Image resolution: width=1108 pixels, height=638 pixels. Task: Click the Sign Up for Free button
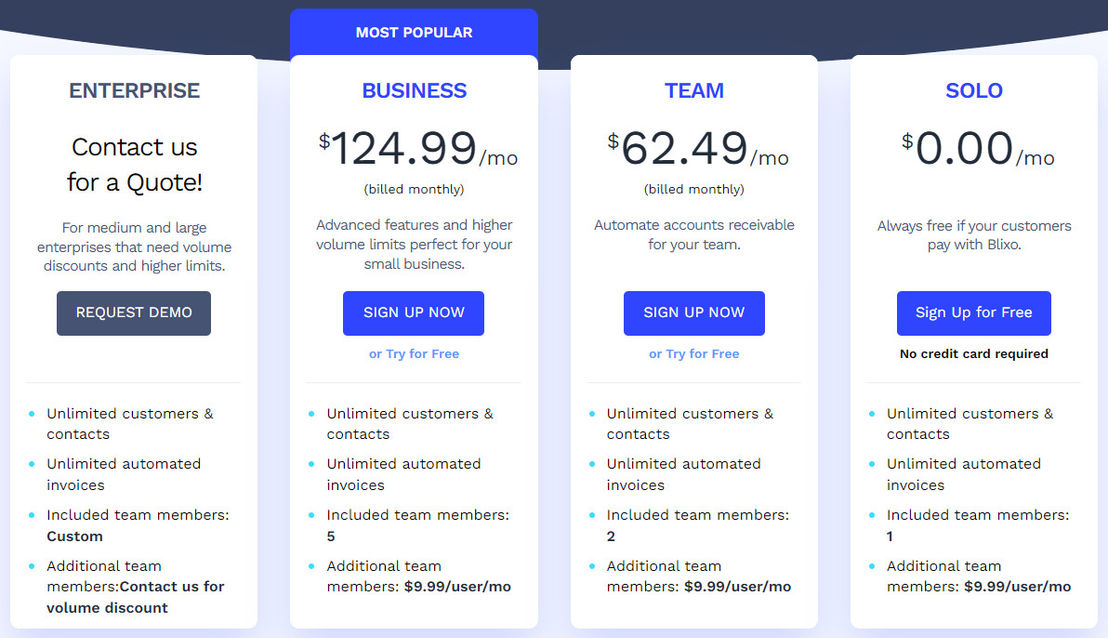[974, 313]
